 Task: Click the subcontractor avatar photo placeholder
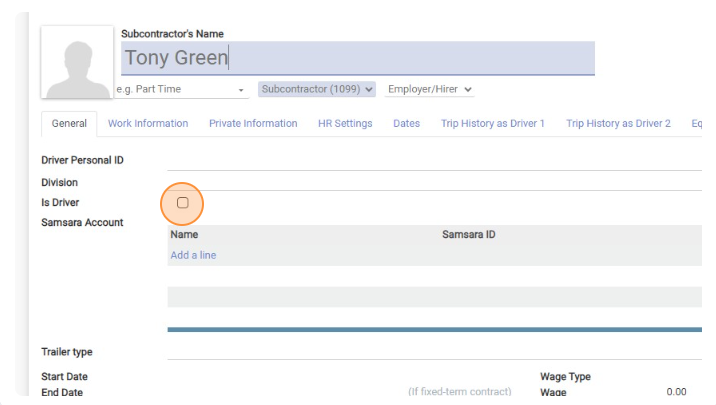(77, 62)
